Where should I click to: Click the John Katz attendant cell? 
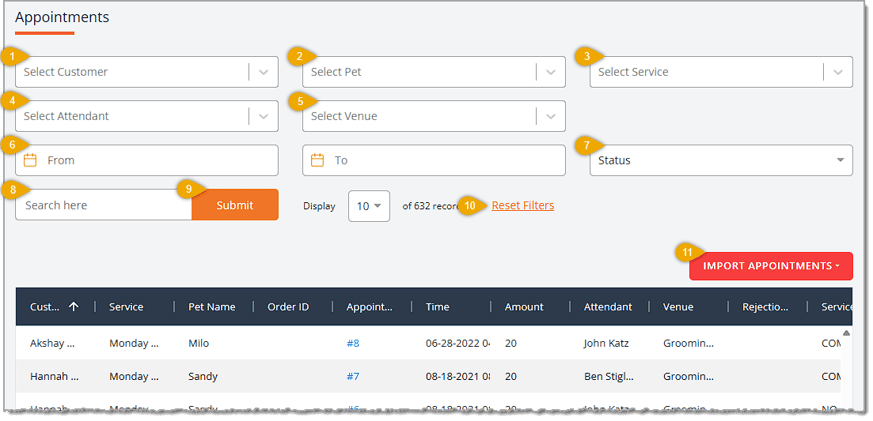coord(606,343)
